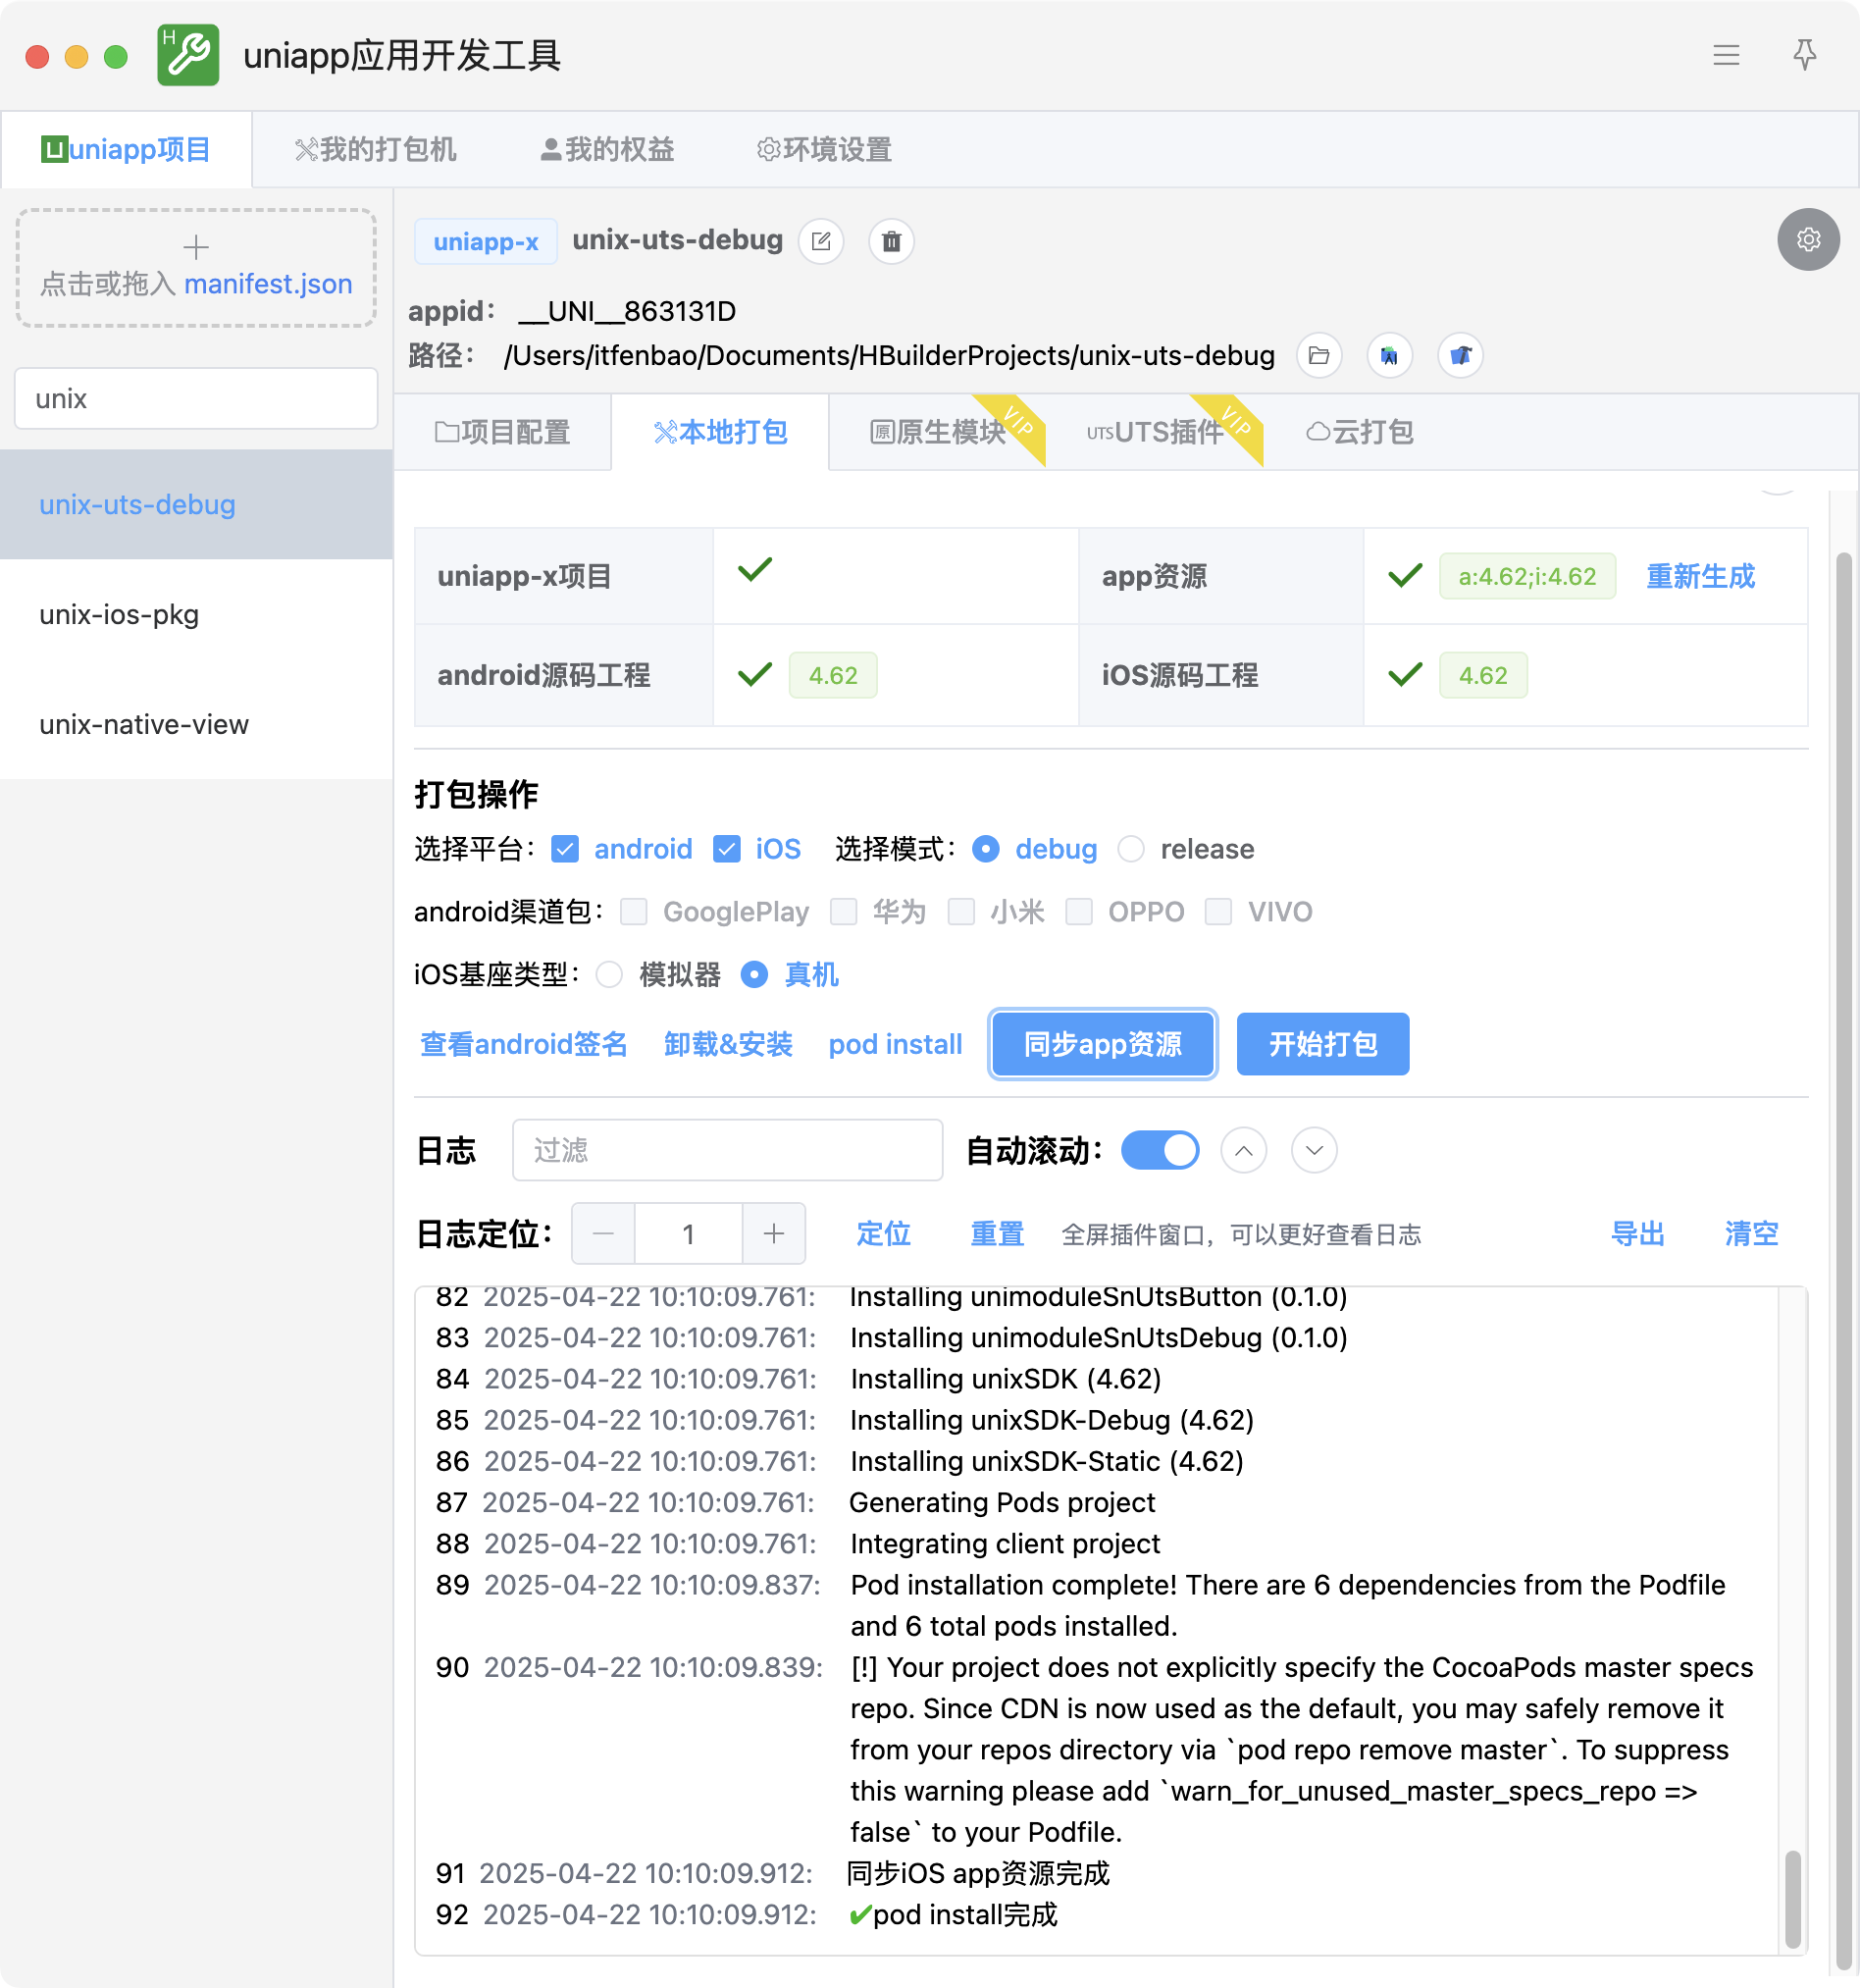Open project settings gear icon at right
This screenshot has height=1988, width=1860.
(1808, 240)
